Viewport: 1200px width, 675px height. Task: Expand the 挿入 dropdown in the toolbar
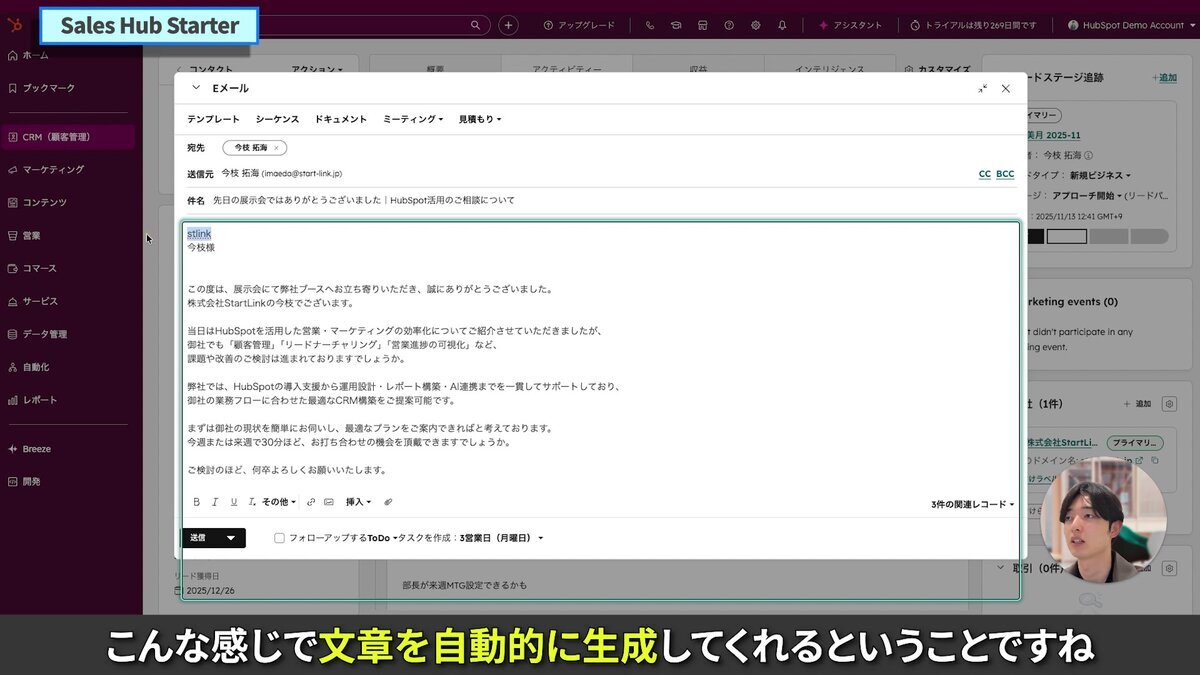coord(358,501)
